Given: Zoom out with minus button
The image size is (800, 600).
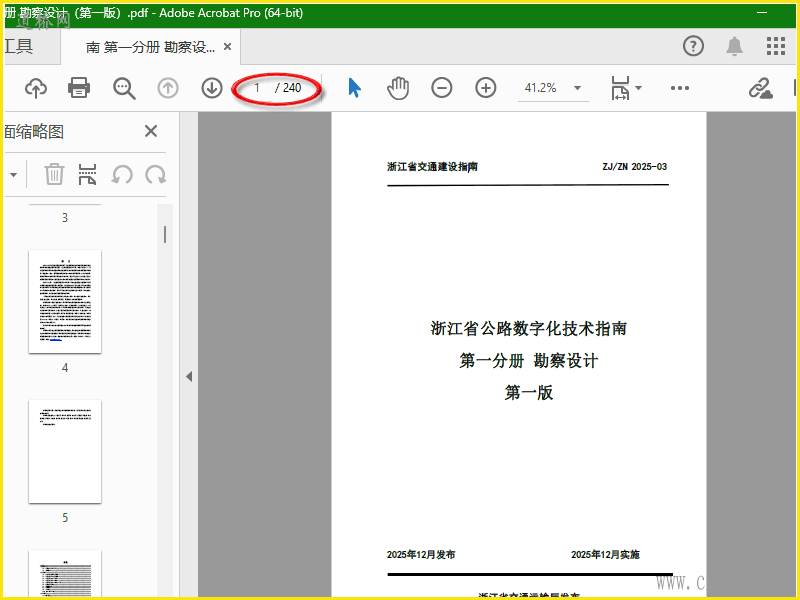Looking at the screenshot, I should click(442, 88).
